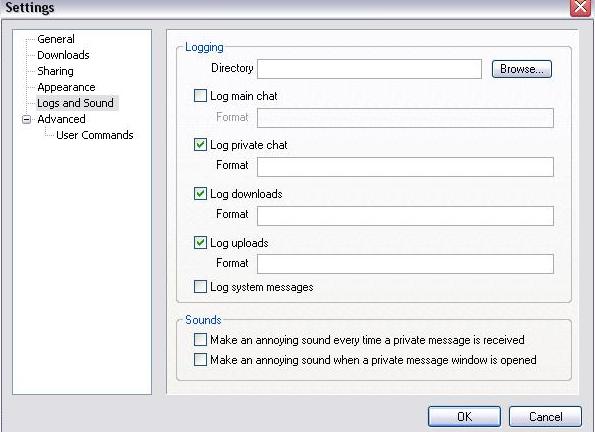Select Downloads in the settings tree
The width and height of the screenshot is (595, 432).
tap(63, 55)
